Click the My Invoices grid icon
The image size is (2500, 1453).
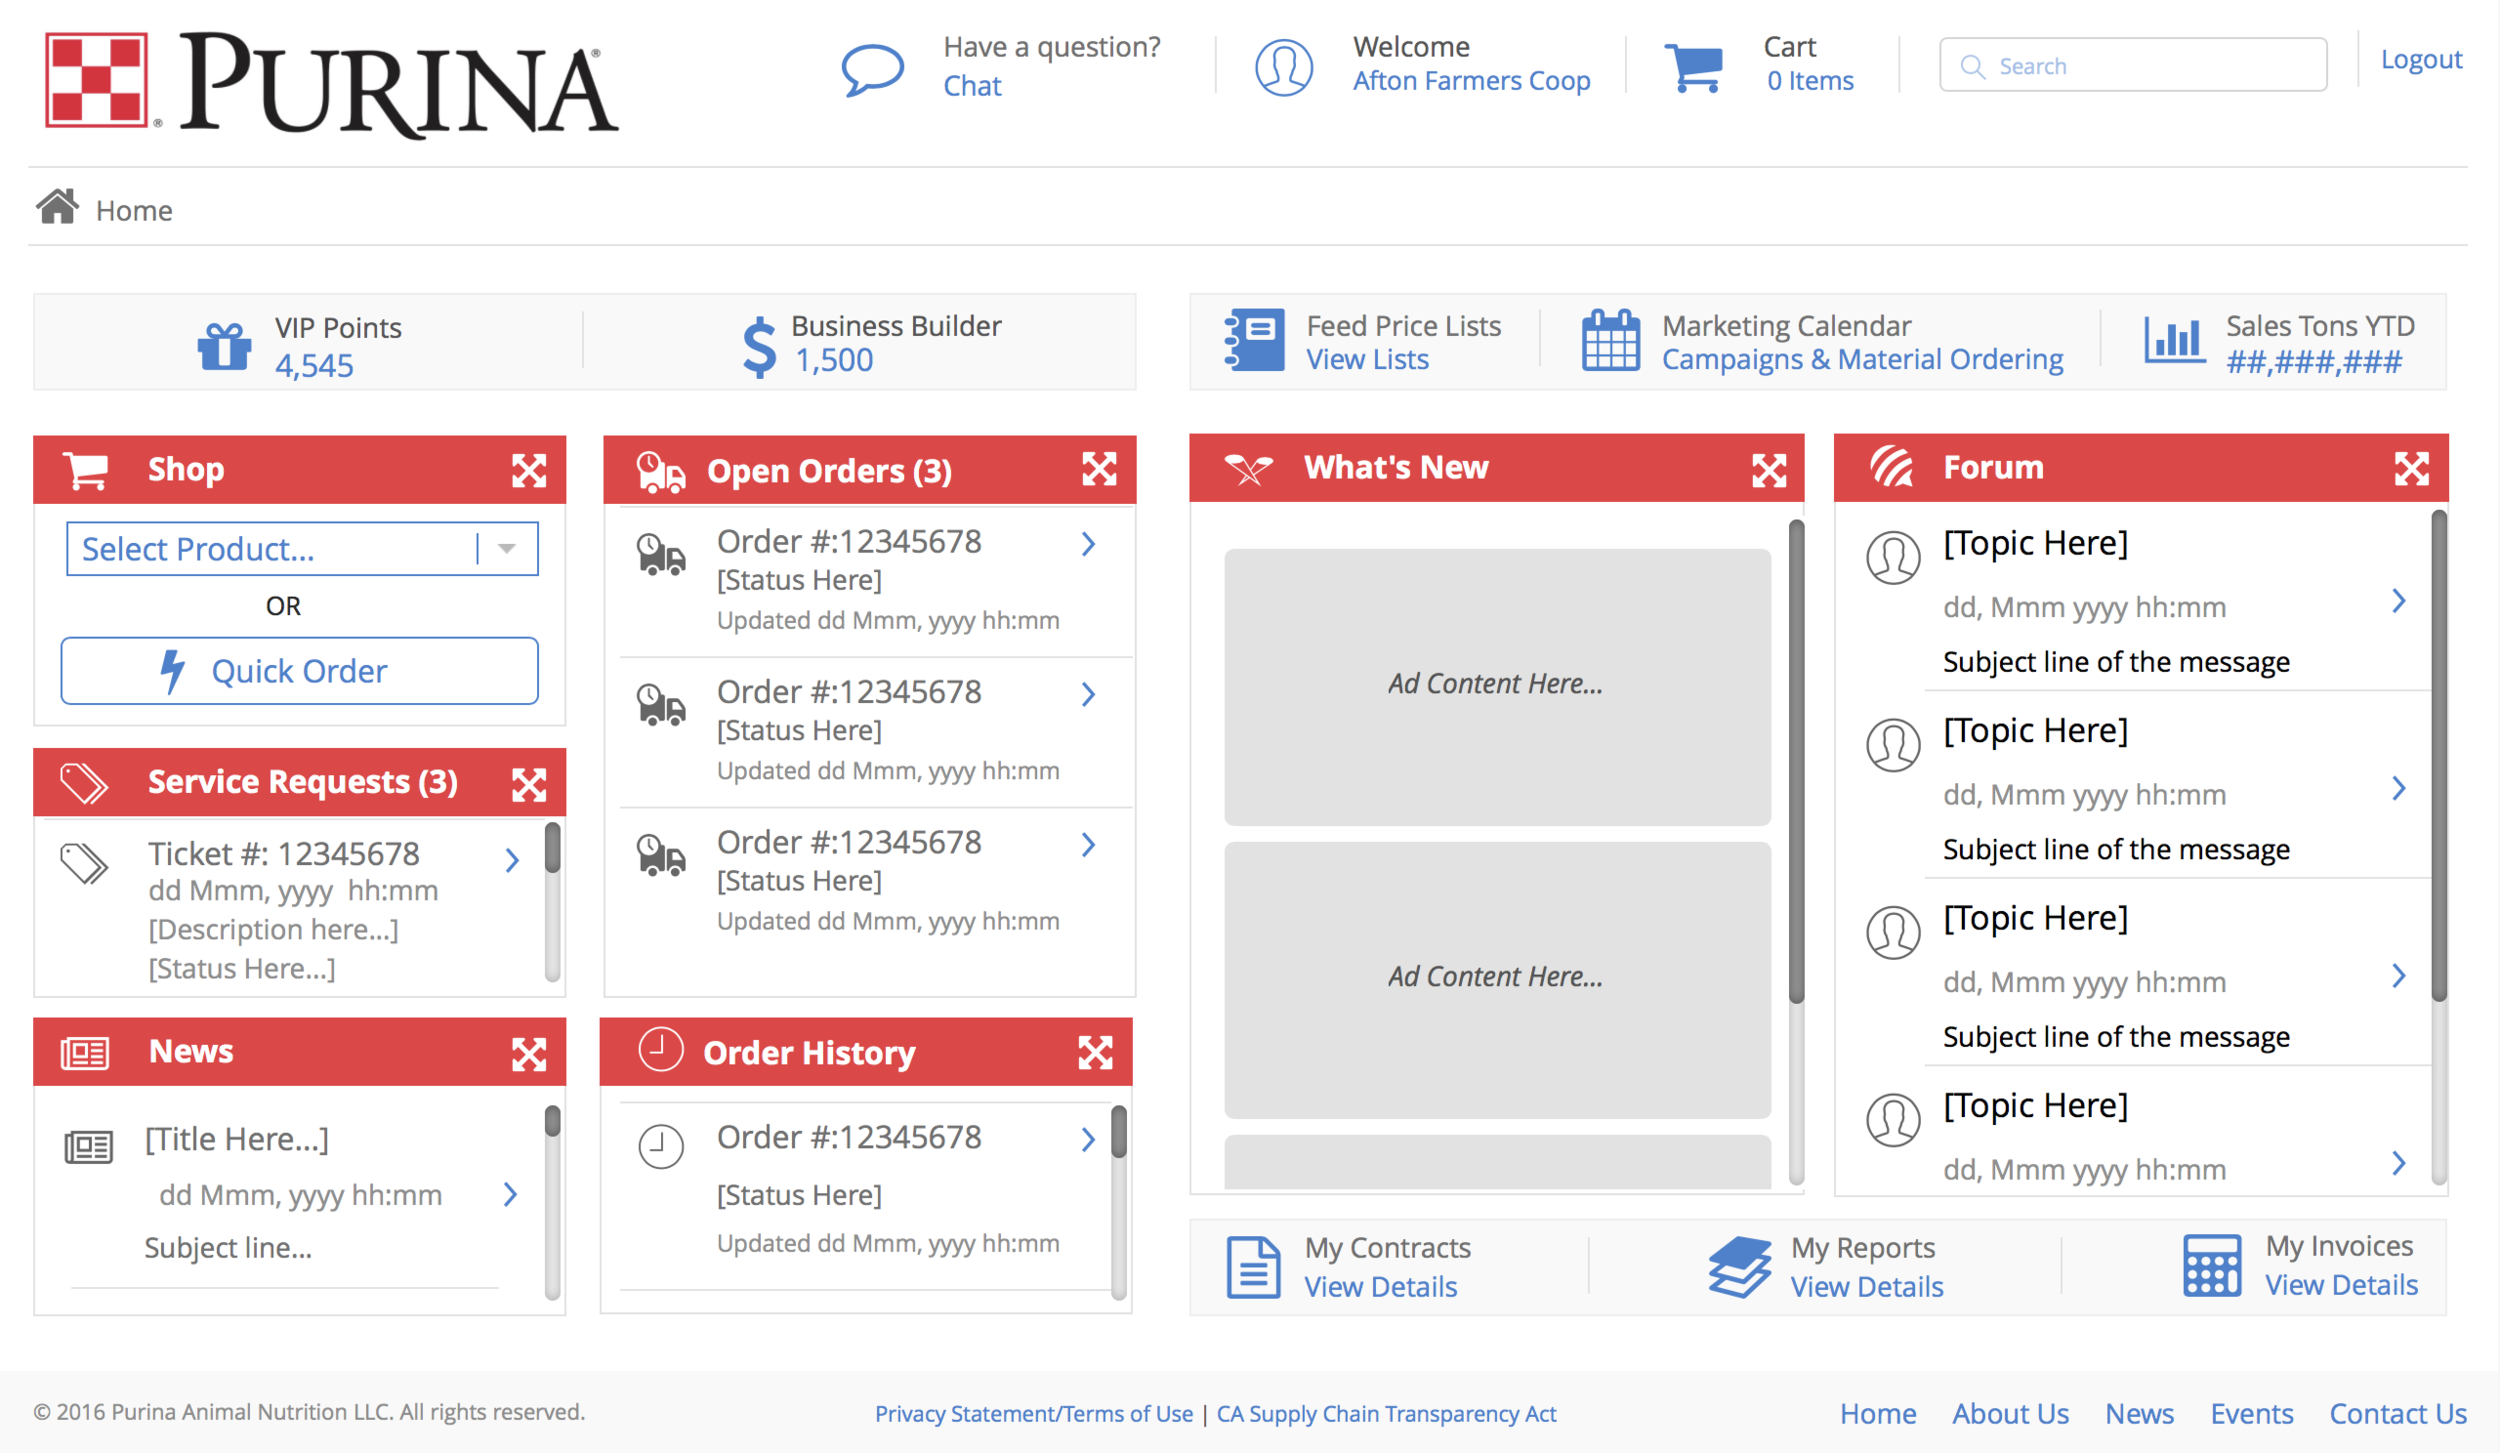coord(2212,1265)
